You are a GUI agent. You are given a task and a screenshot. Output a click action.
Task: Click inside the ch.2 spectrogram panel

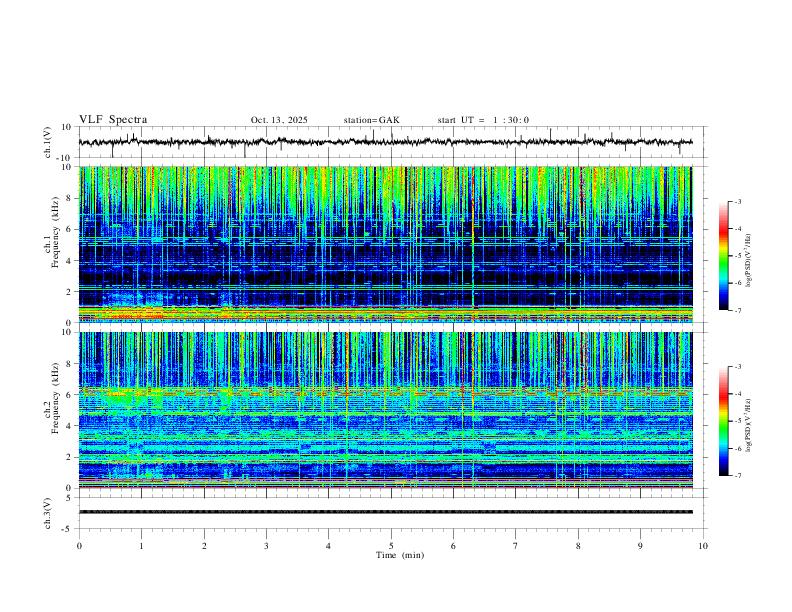(x=385, y=410)
